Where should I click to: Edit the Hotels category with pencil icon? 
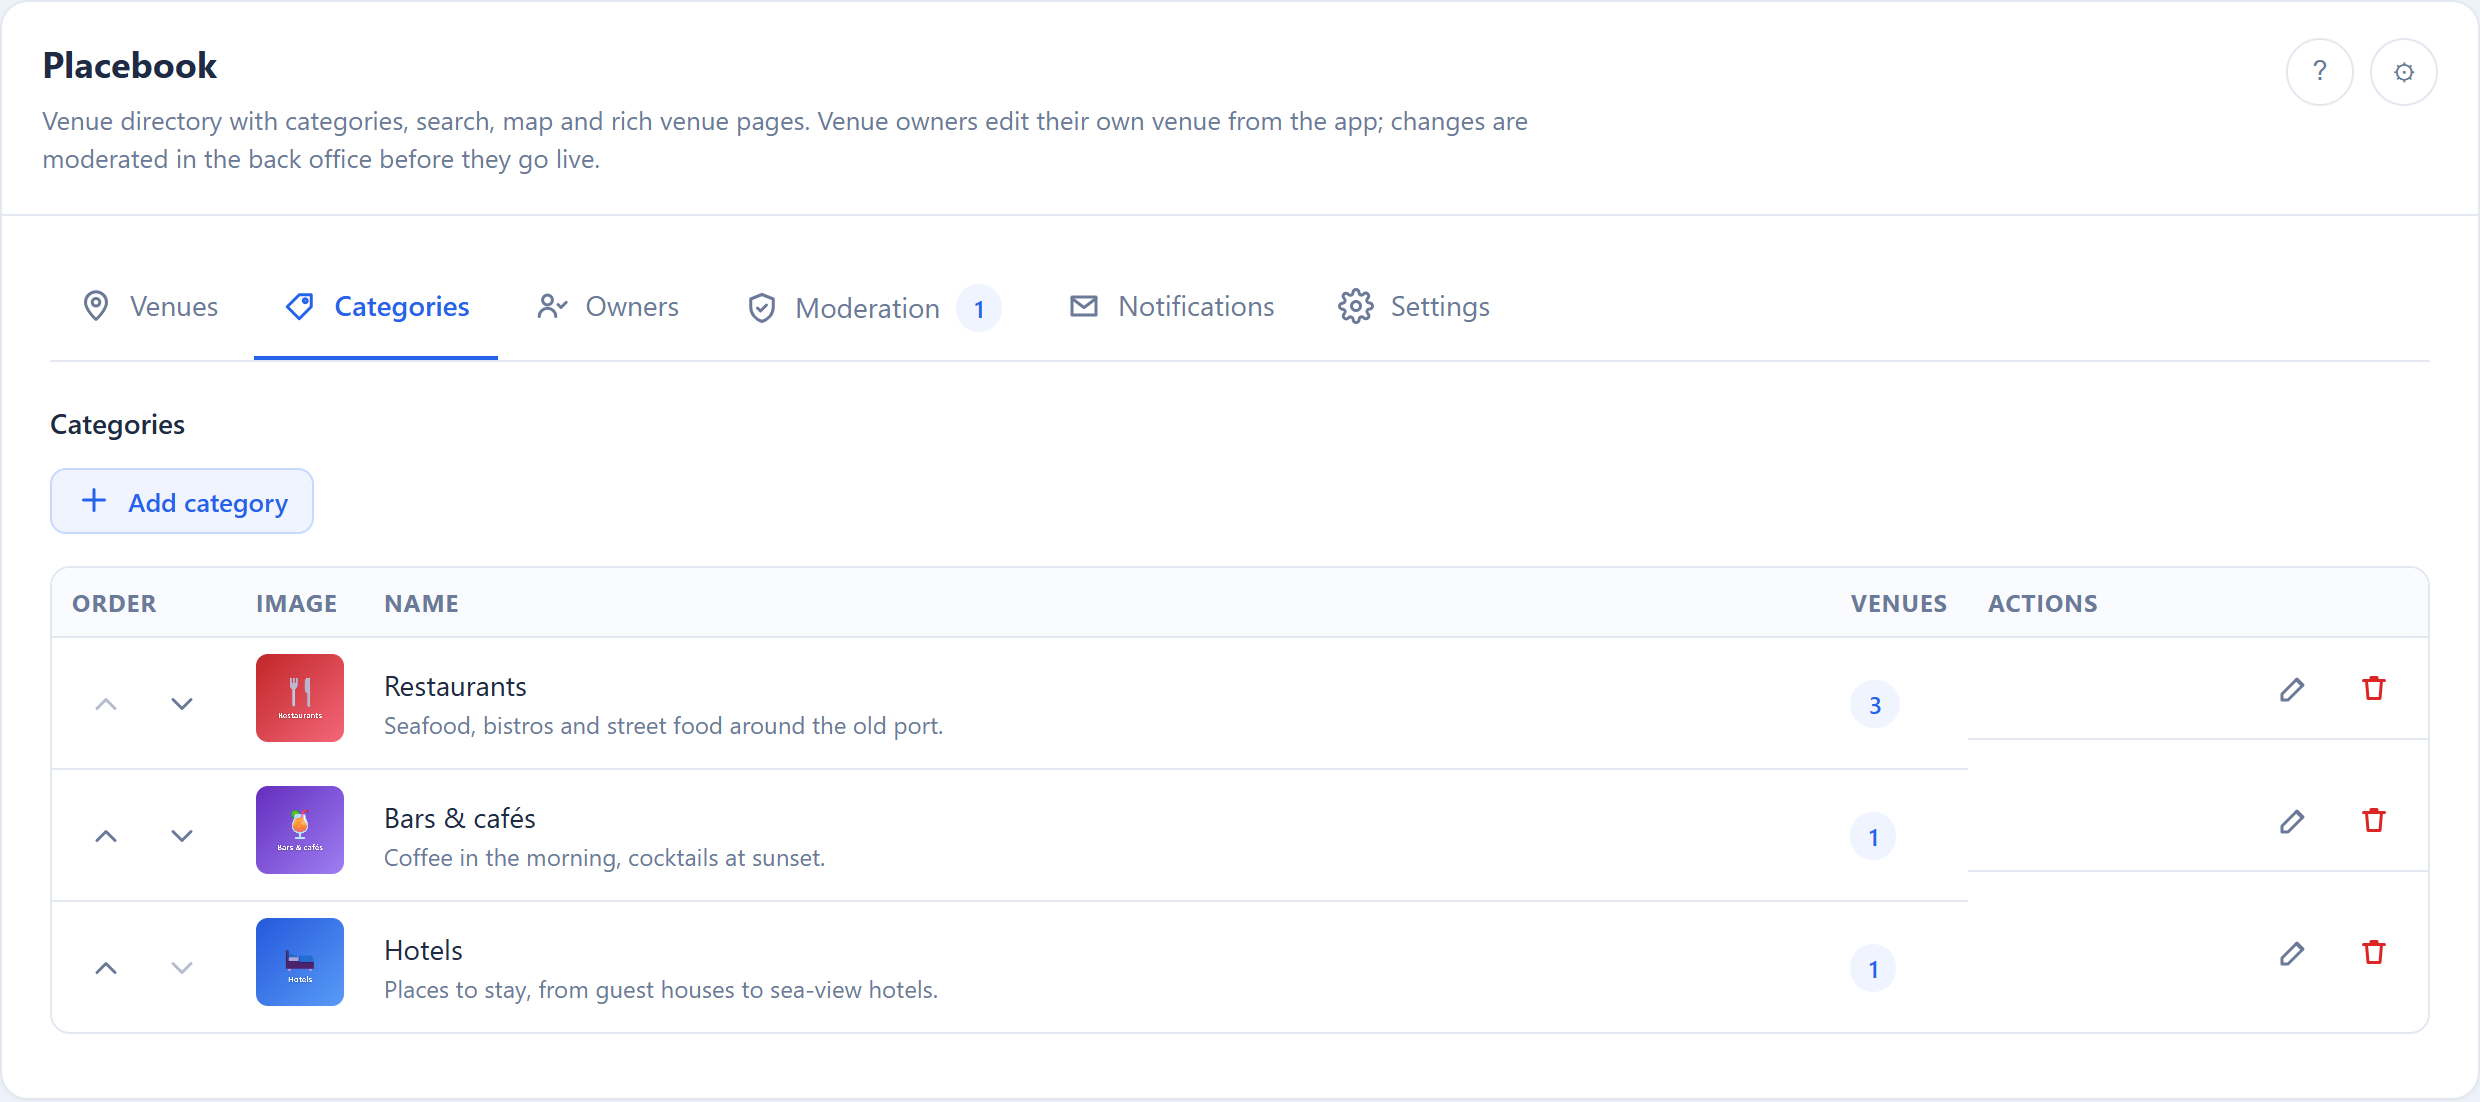2292,953
